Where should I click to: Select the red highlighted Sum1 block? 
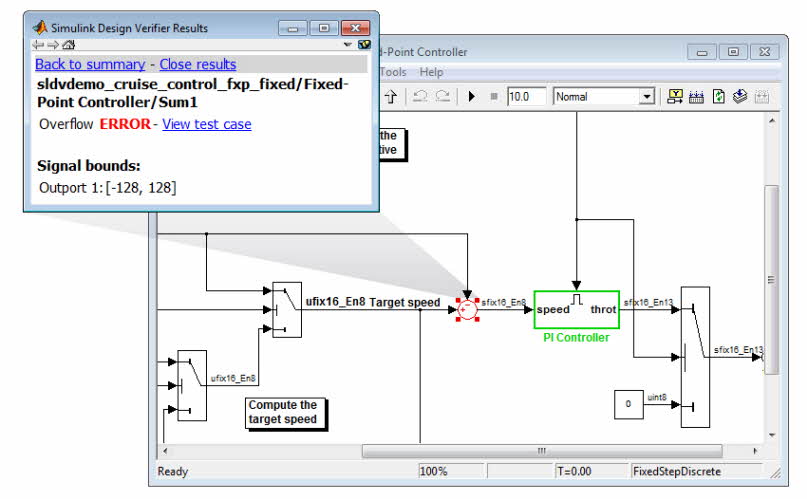(467, 310)
